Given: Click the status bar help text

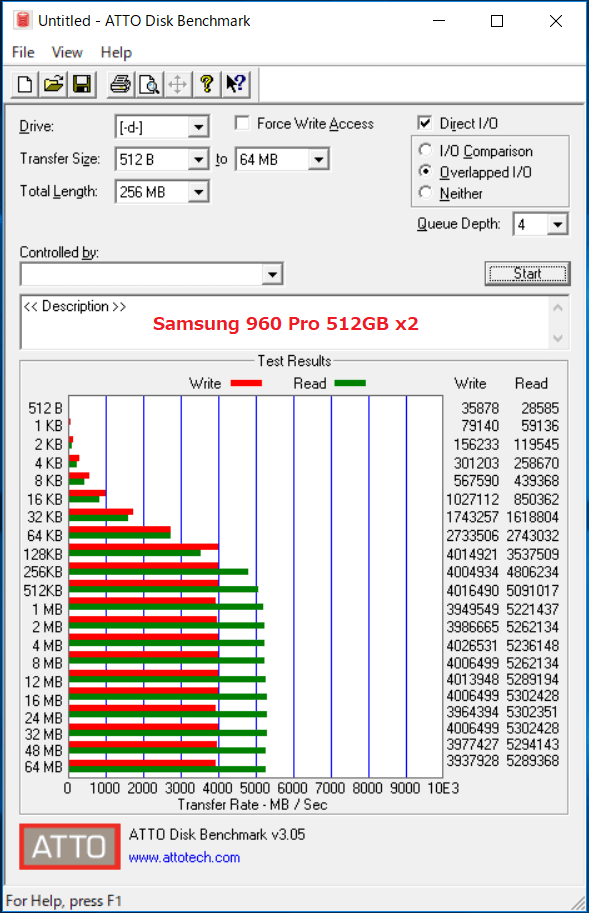Looking at the screenshot, I should [63, 901].
